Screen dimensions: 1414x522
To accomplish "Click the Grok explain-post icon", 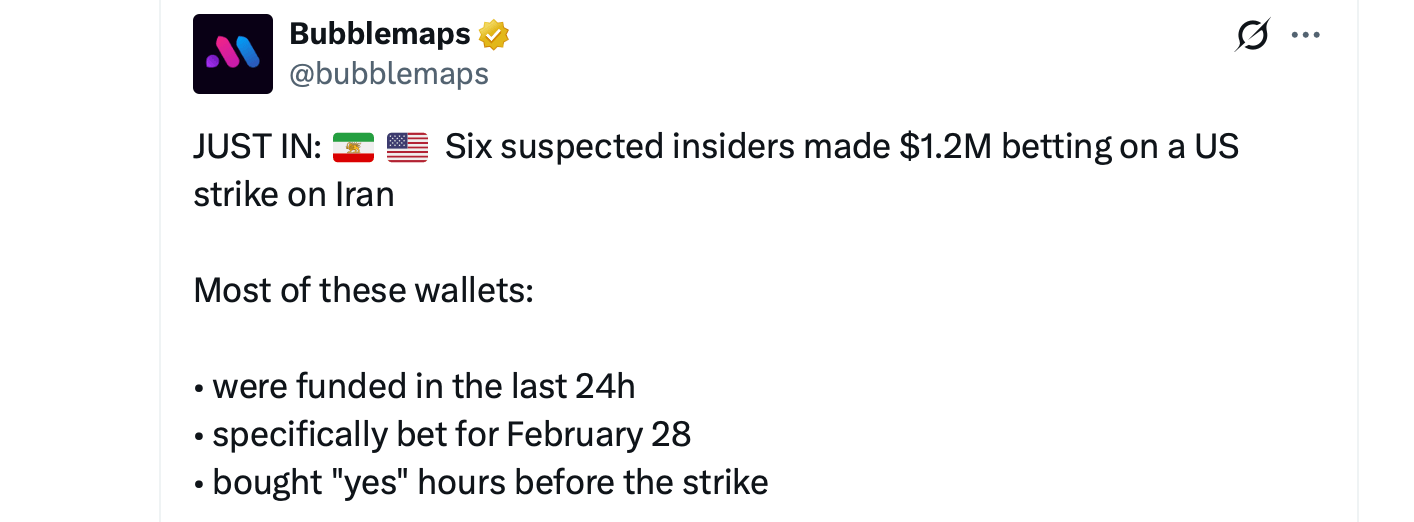I will pos(1252,36).
